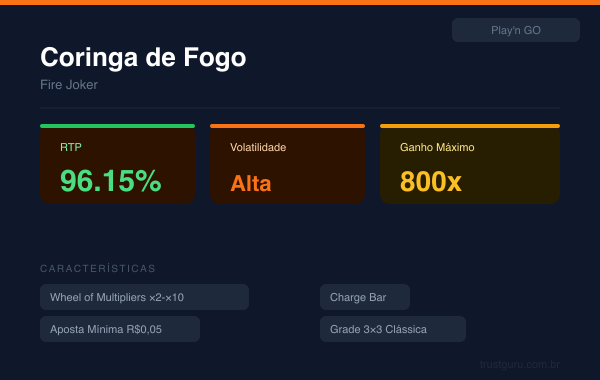
Task: Click the 96.15% RTP value
Action: pyautogui.click(x=111, y=181)
